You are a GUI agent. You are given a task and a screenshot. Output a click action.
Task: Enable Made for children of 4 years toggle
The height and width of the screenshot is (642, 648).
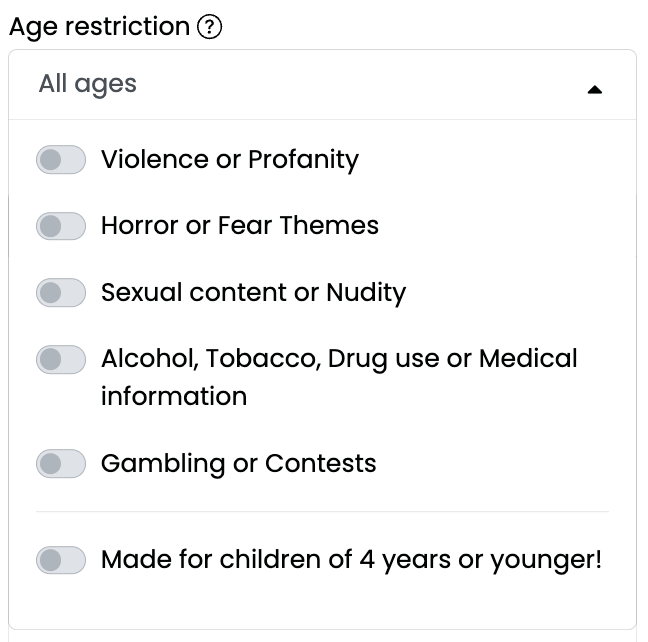[61, 560]
